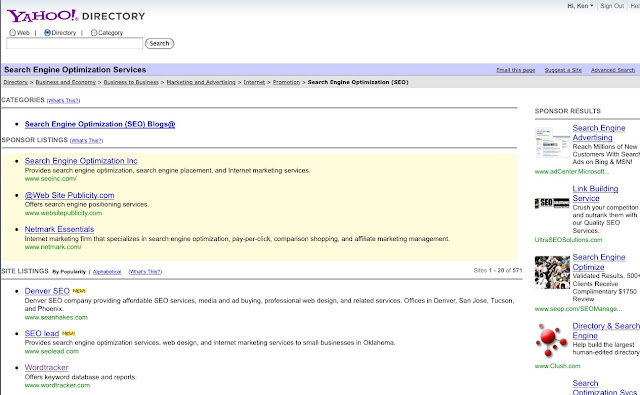Click By Popularity sort label
This screenshot has width=640, height=395.
coord(69,272)
